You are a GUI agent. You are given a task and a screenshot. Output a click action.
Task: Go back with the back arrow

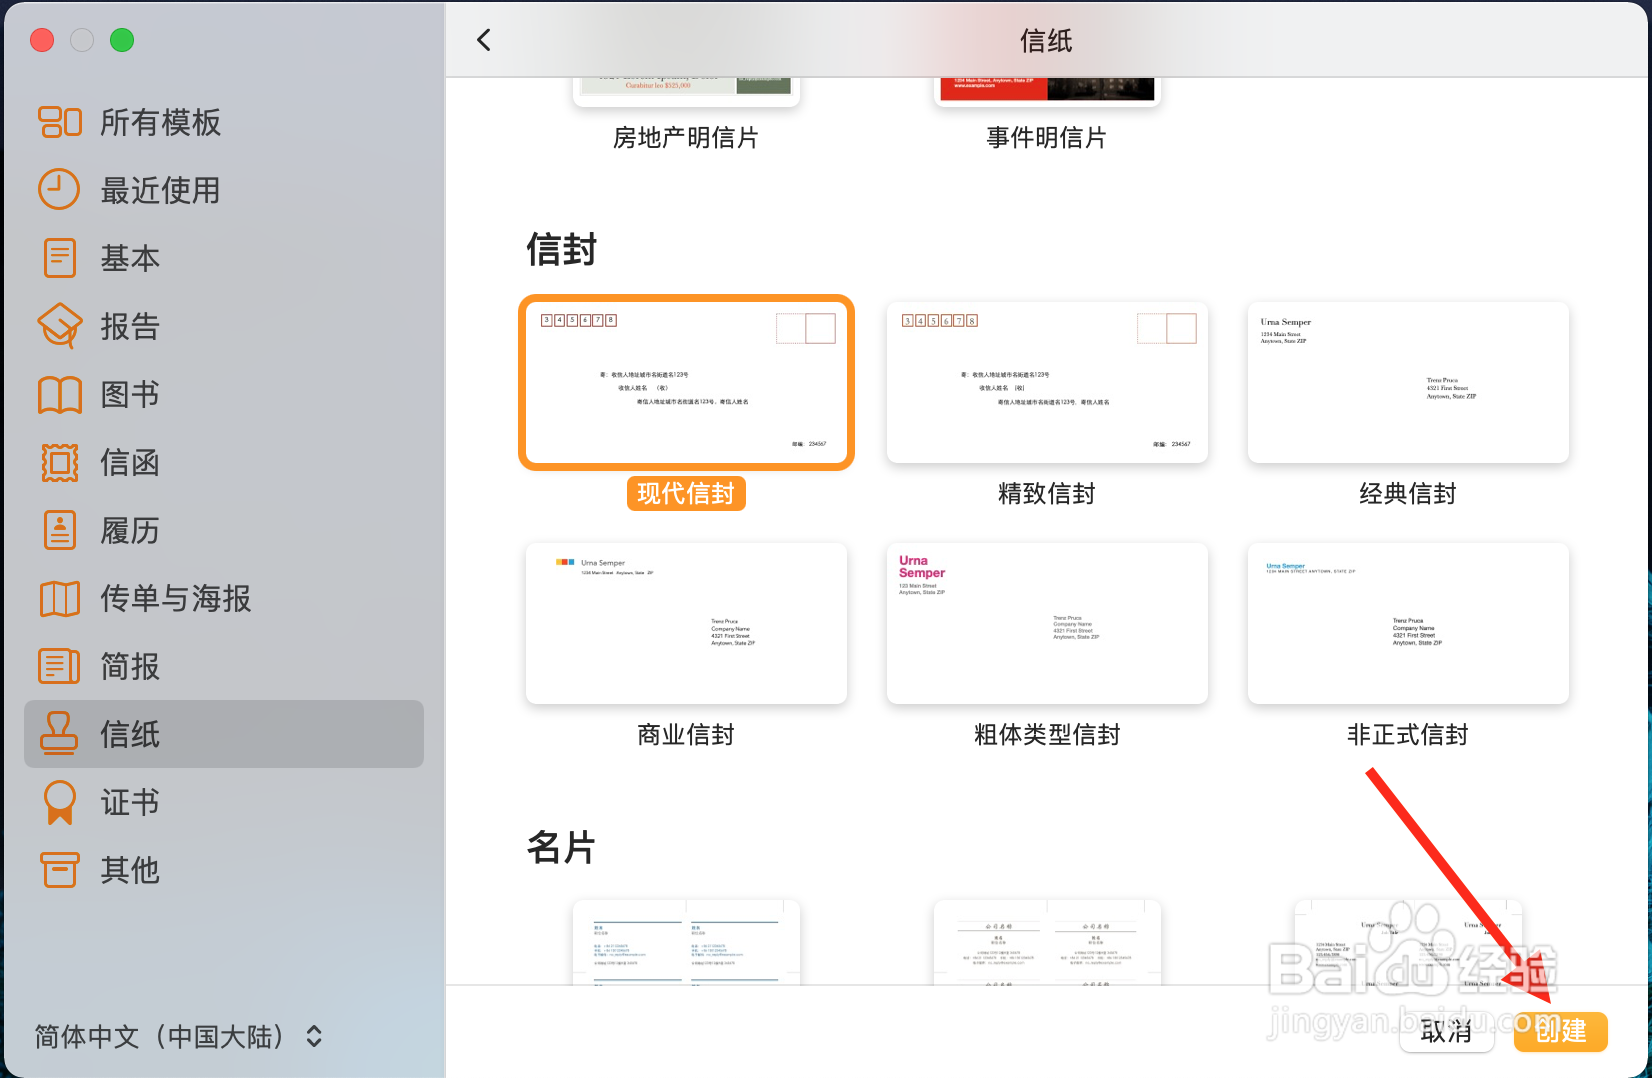coord(484,40)
